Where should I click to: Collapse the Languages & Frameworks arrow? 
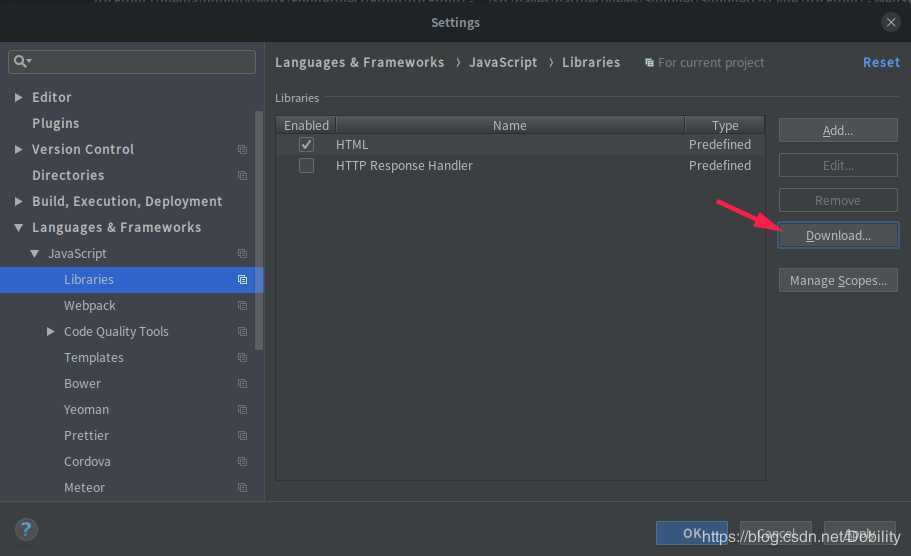[18, 227]
